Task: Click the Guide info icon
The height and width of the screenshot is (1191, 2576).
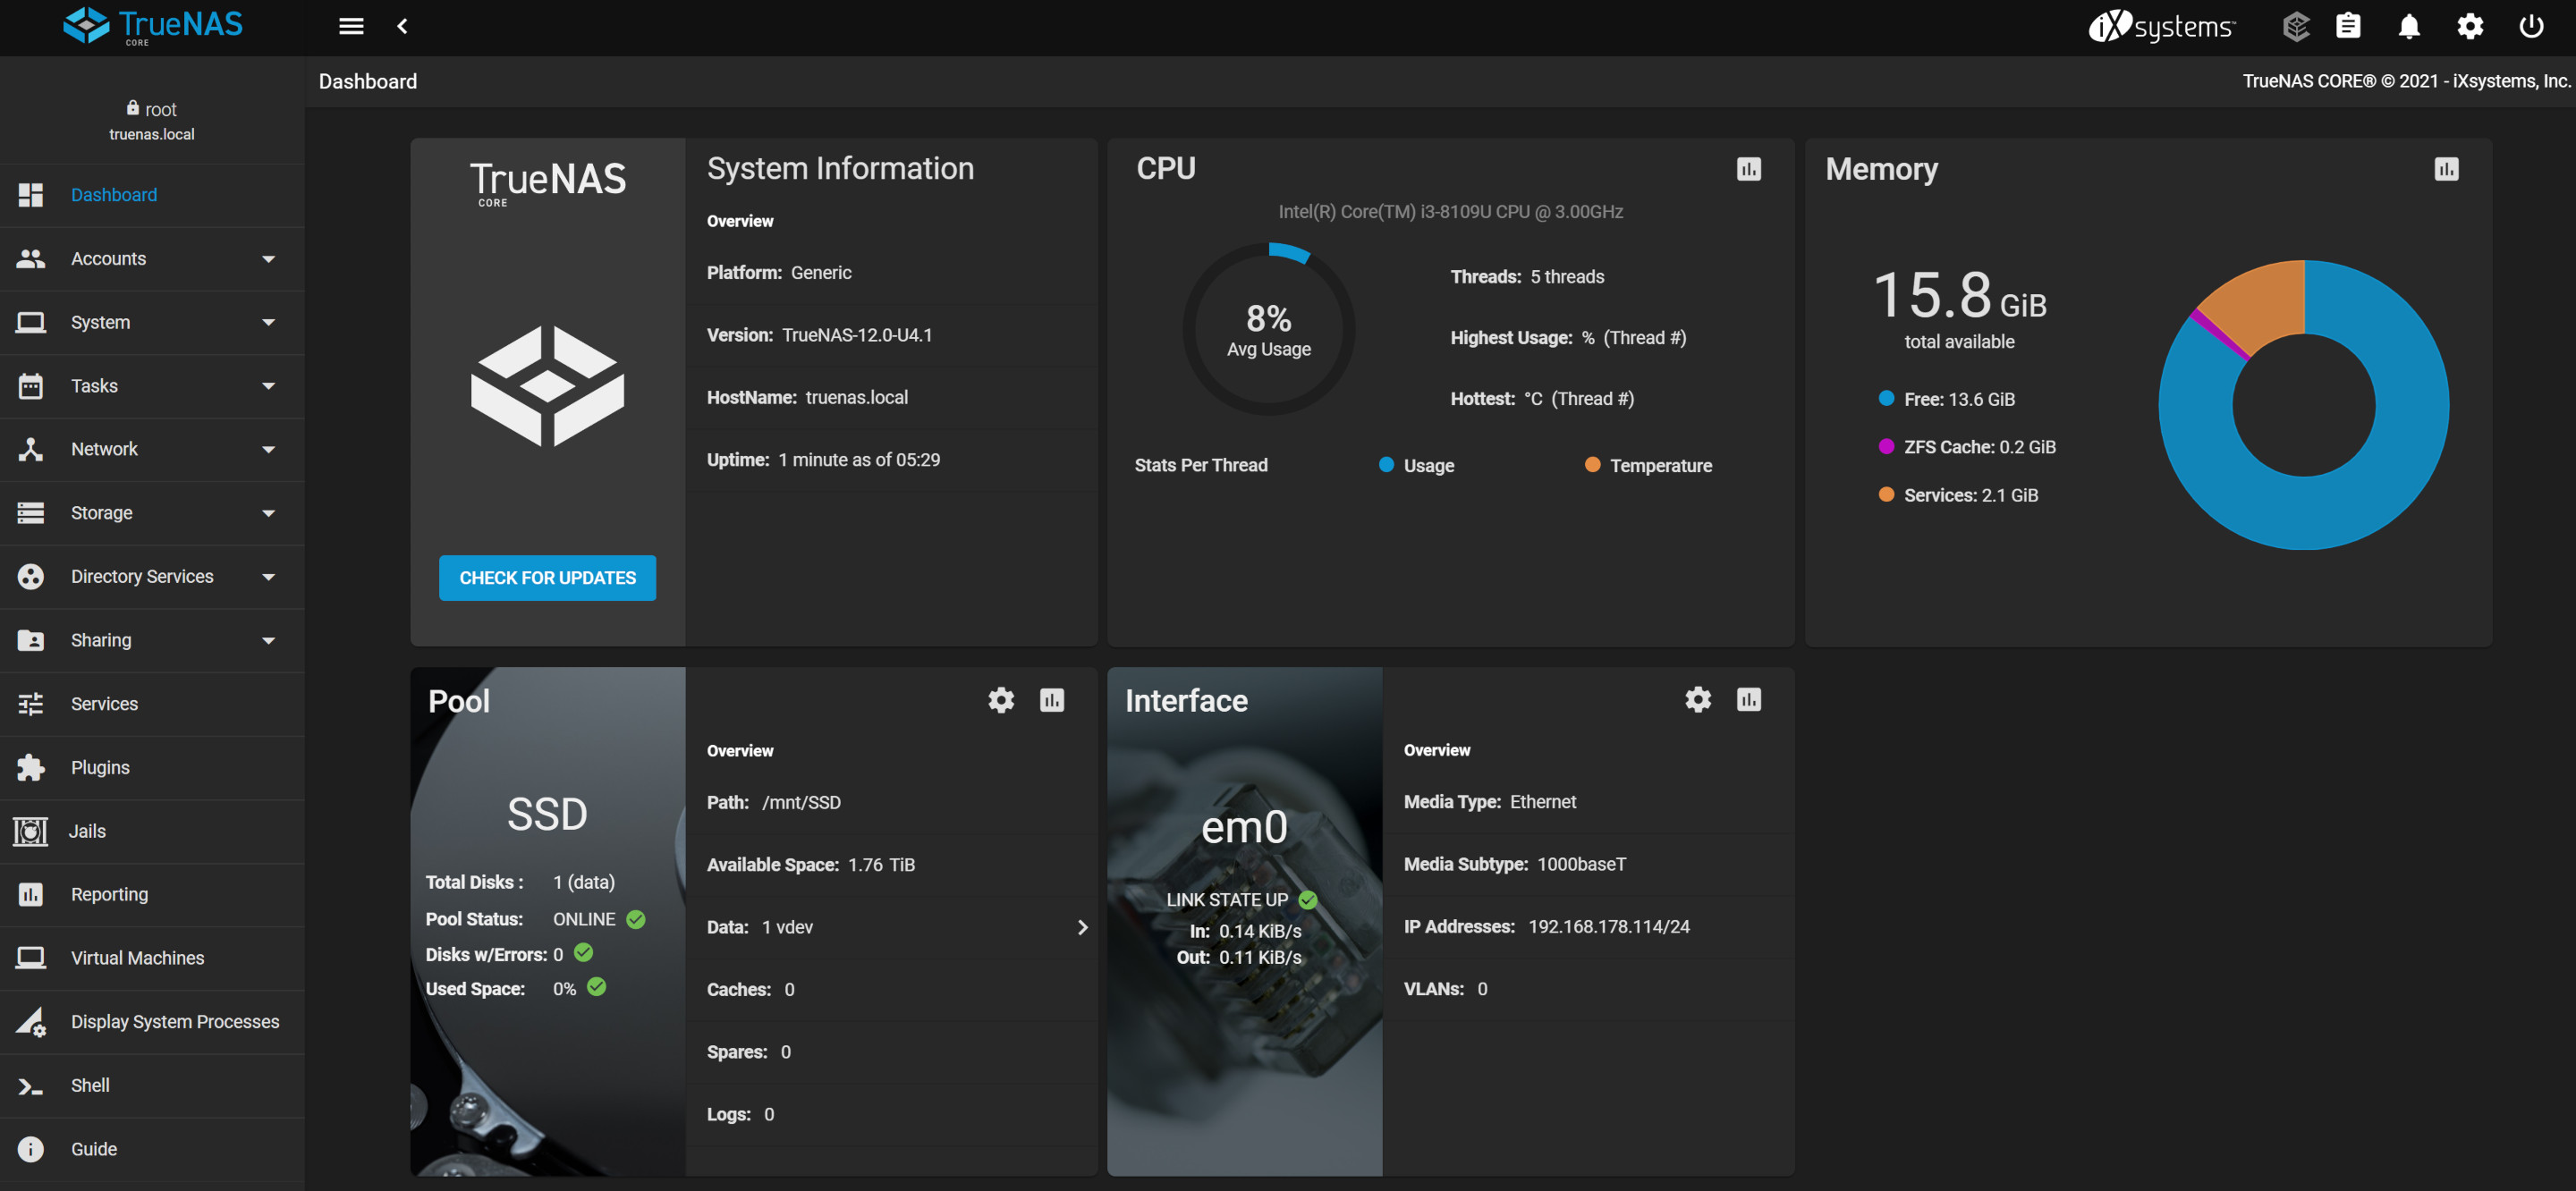Action: pyautogui.click(x=31, y=1149)
